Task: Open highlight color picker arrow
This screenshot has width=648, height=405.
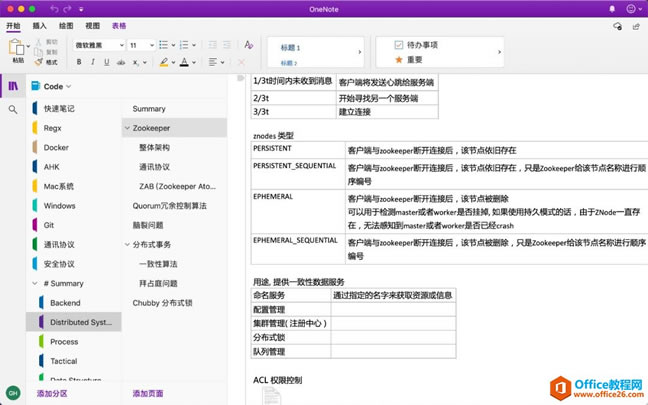Action: pyautogui.click(x=173, y=62)
